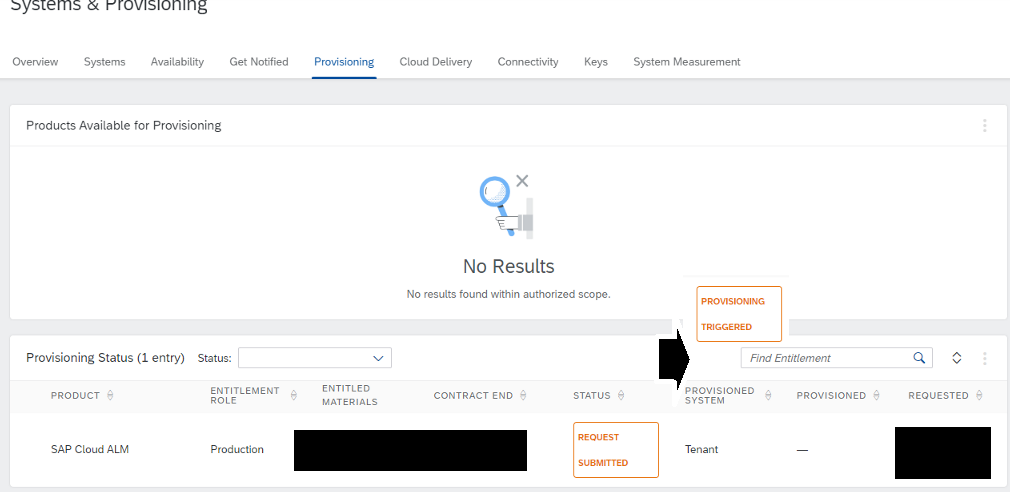Open the Overview tab
The width and height of the screenshot is (1010, 492).
(35, 62)
